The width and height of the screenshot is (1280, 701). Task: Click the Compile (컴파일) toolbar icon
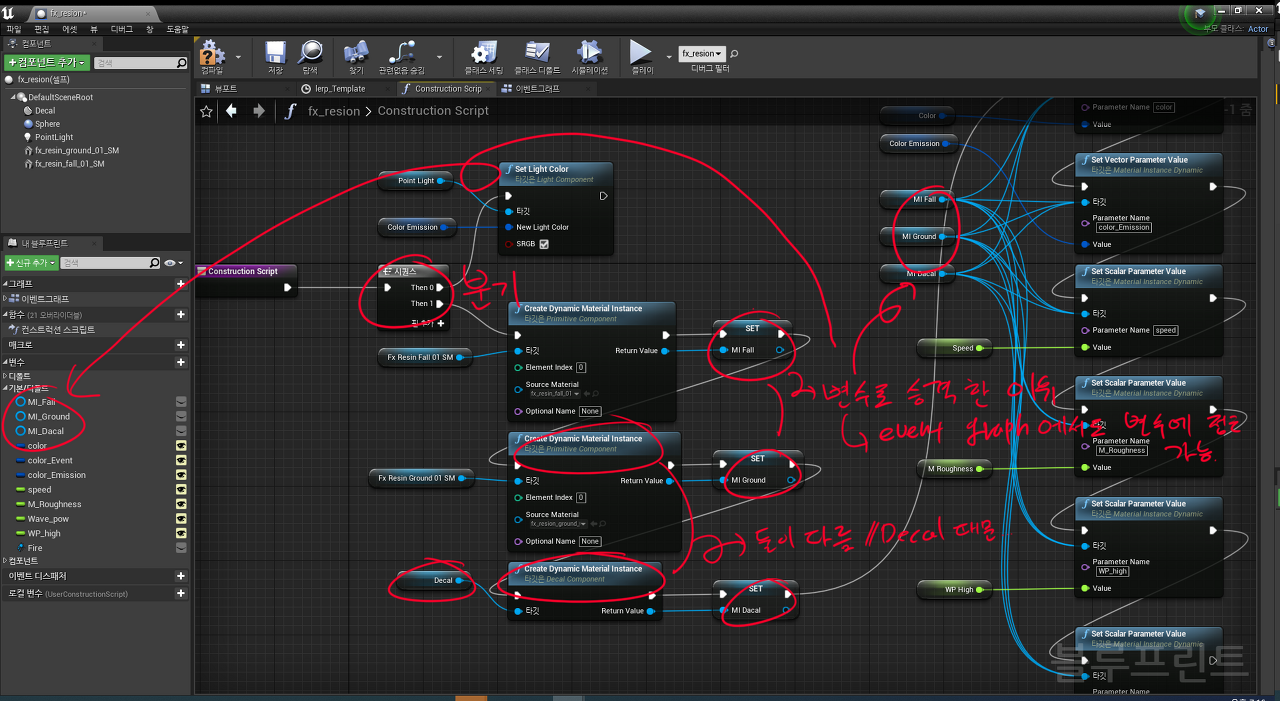211,52
